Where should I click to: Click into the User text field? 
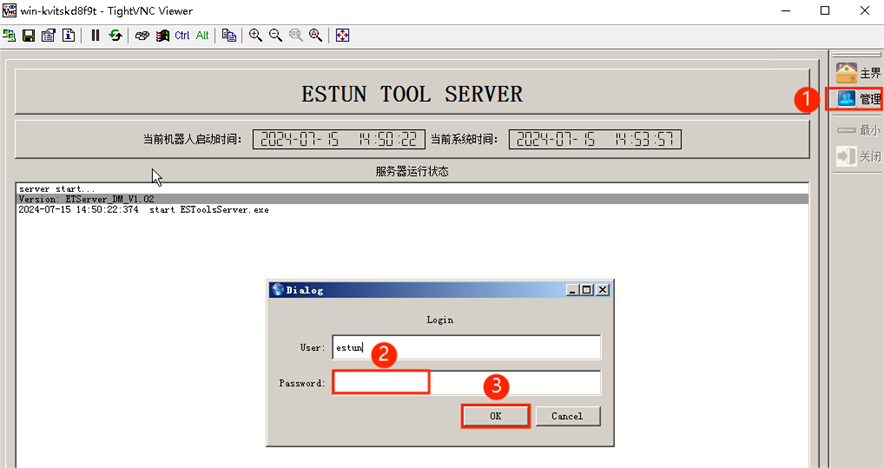click(466, 347)
